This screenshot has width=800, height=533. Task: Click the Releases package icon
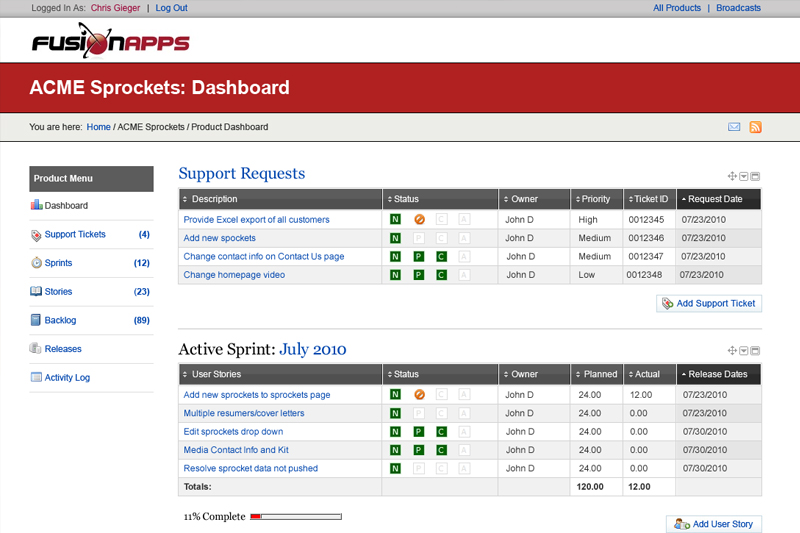coord(36,348)
